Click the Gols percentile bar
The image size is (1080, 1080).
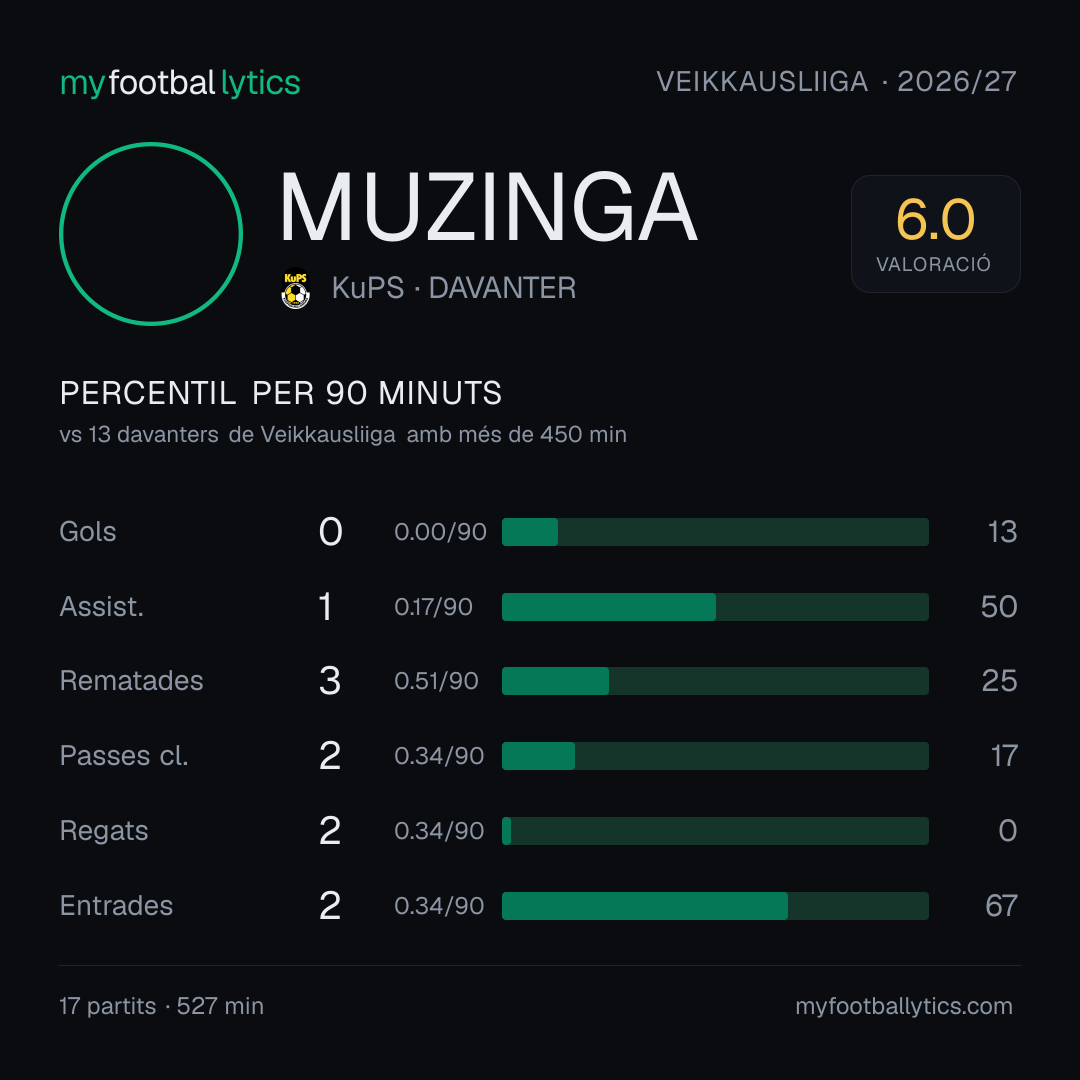(x=715, y=532)
